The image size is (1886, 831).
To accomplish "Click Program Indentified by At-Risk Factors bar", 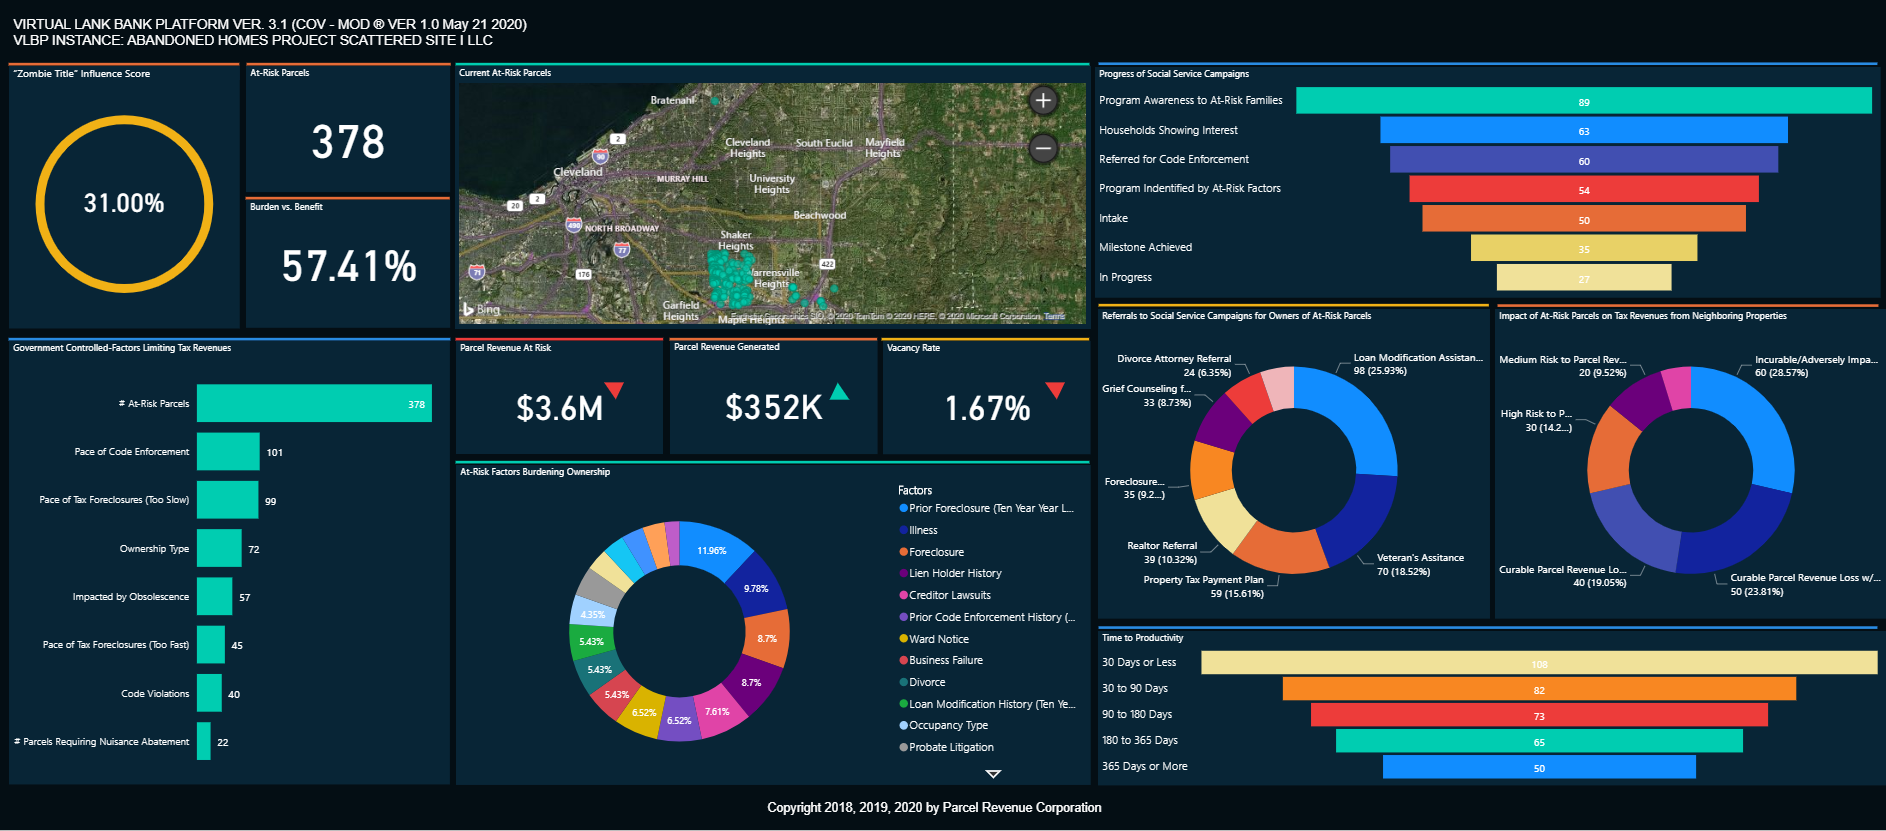I will coord(1584,189).
